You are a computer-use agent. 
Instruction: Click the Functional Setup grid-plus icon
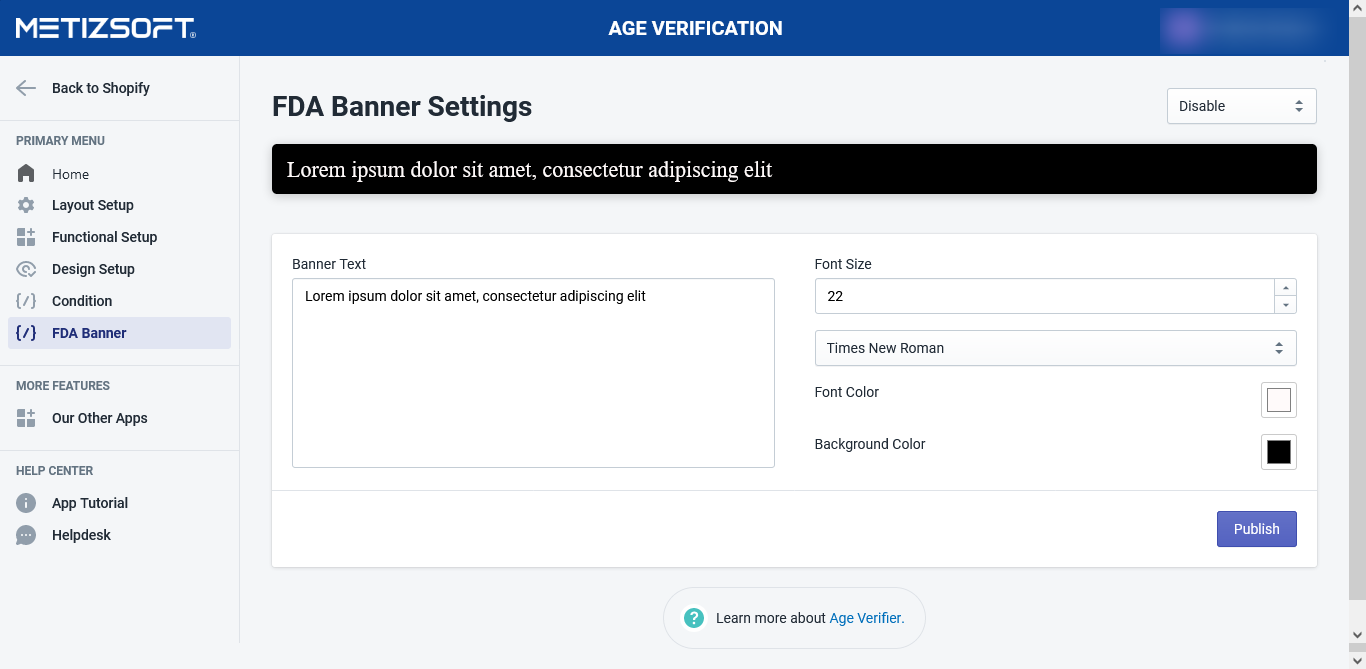click(26, 237)
